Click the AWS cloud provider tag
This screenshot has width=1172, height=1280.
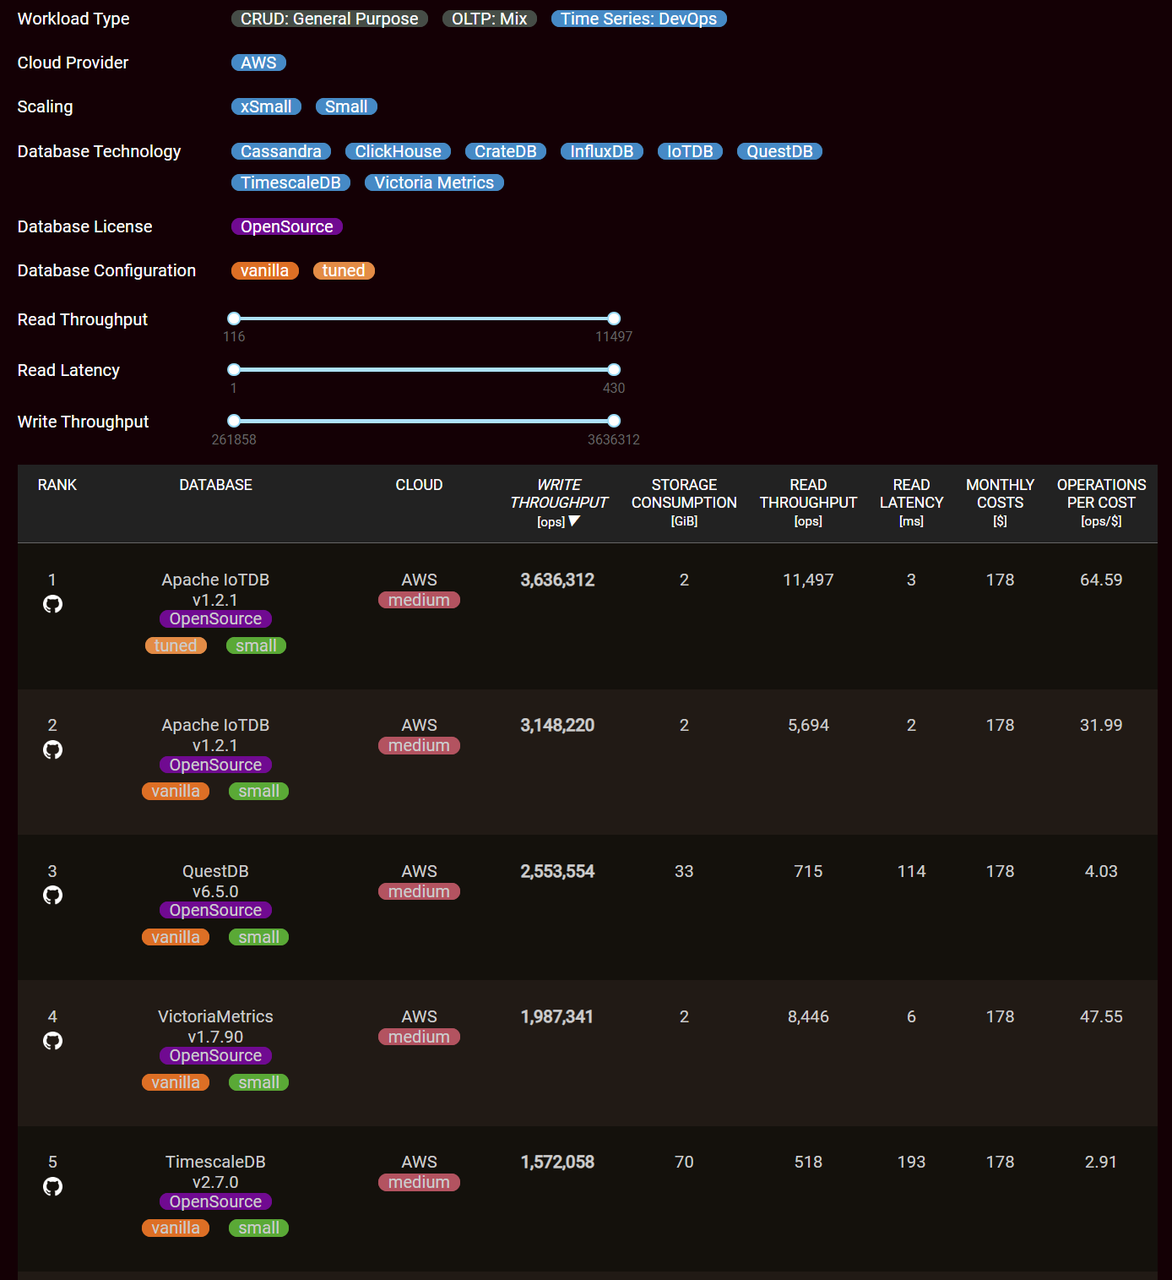(x=258, y=63)
